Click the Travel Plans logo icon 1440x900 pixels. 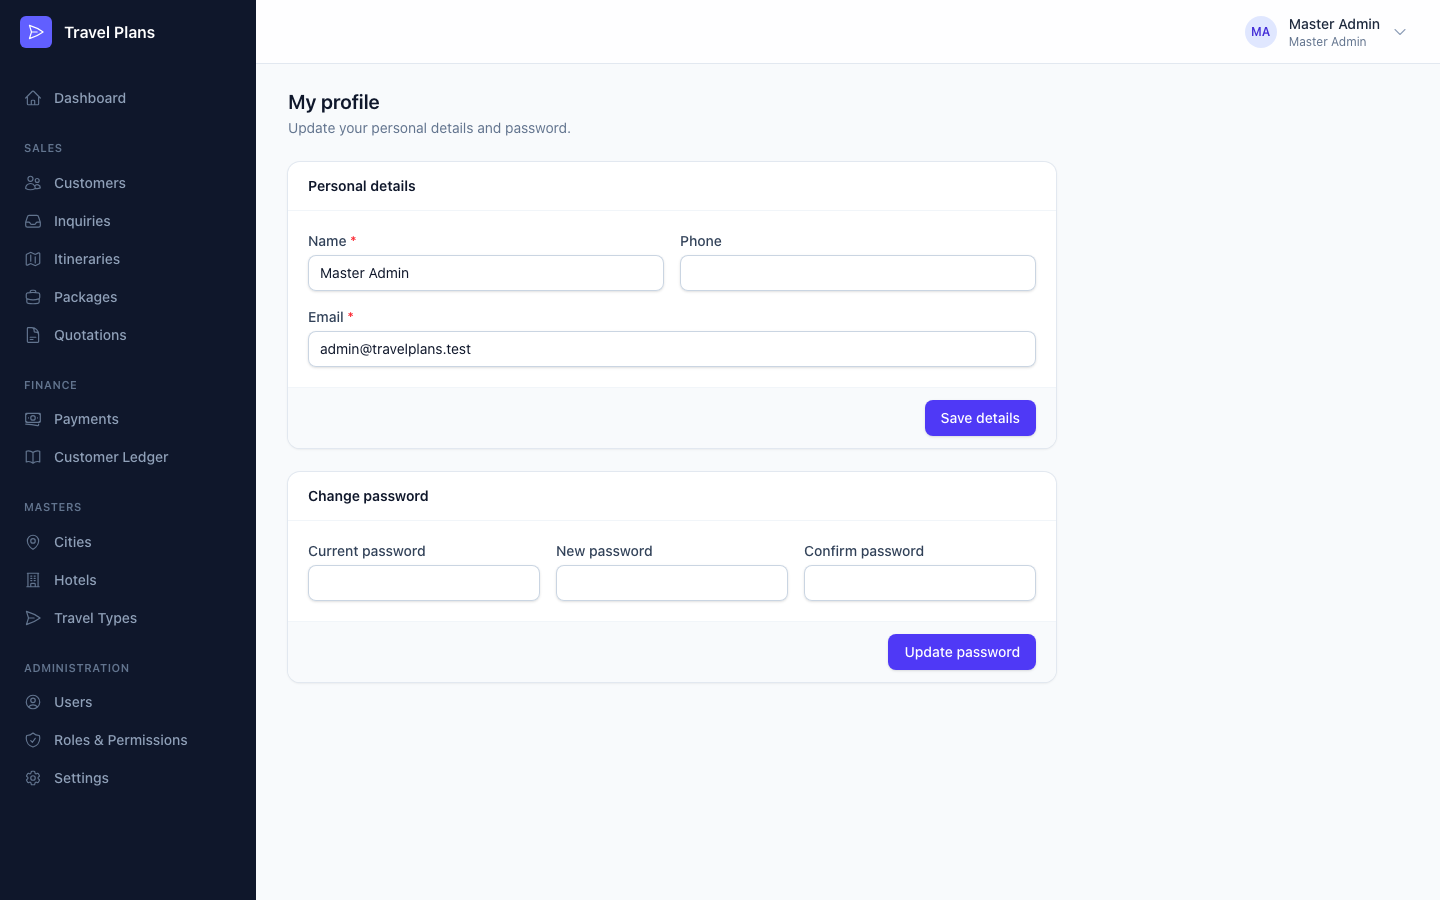click(x=36, y=32)
